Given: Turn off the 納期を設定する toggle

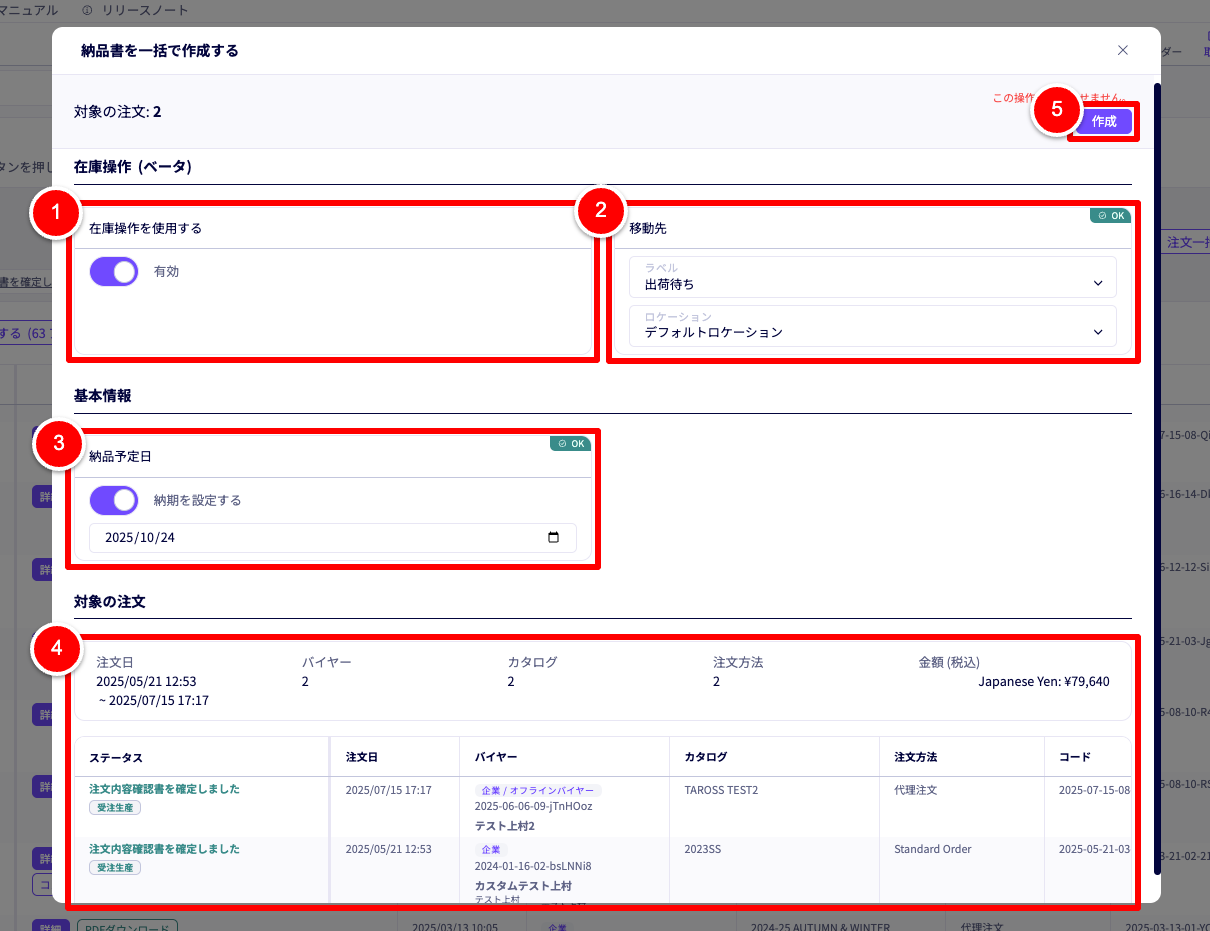Looking at the screenshot, I should (x=114, y=500).
